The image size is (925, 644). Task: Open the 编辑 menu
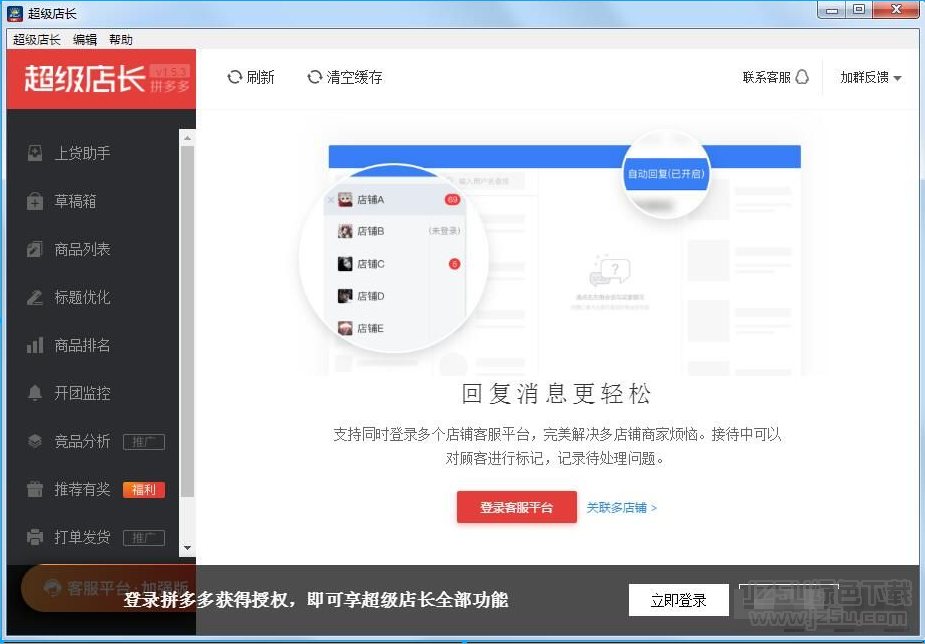click(84, 40)
